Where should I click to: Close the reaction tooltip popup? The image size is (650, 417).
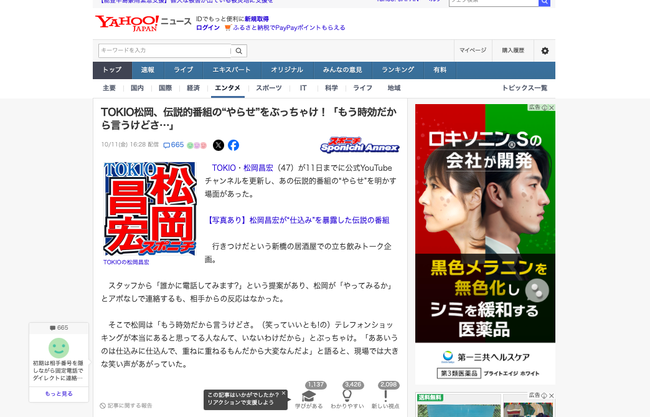[284, 393]
